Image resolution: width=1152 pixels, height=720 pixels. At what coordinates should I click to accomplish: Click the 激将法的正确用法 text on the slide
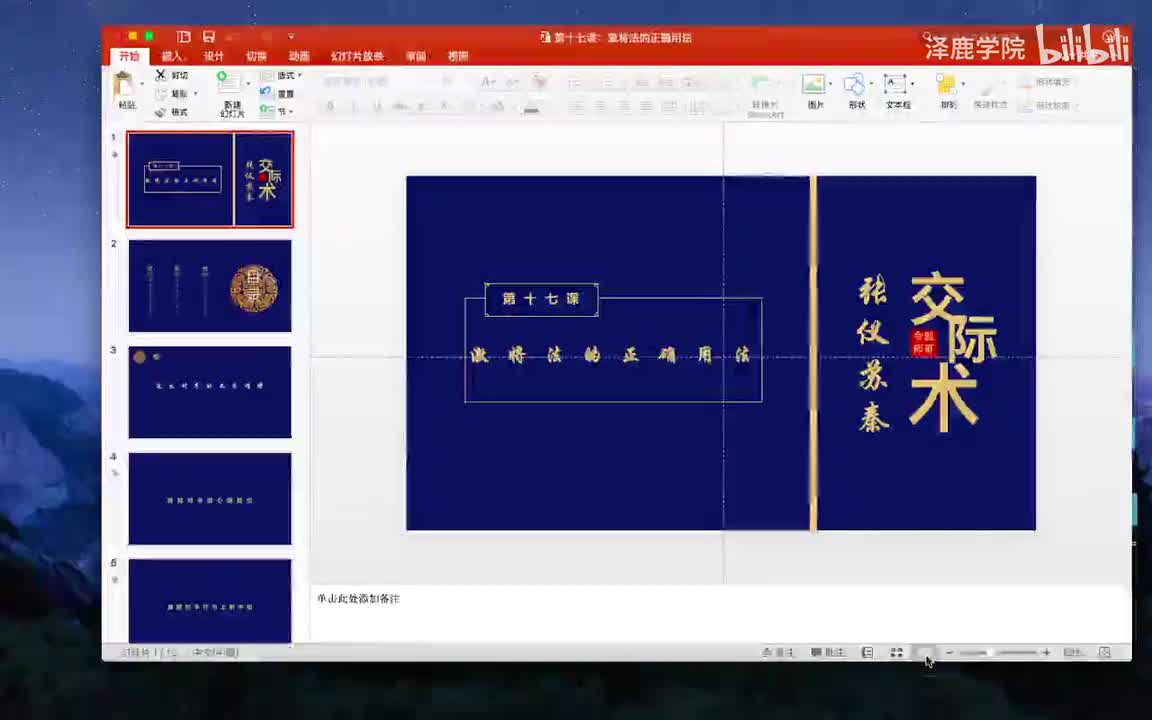tap(610, 356)
